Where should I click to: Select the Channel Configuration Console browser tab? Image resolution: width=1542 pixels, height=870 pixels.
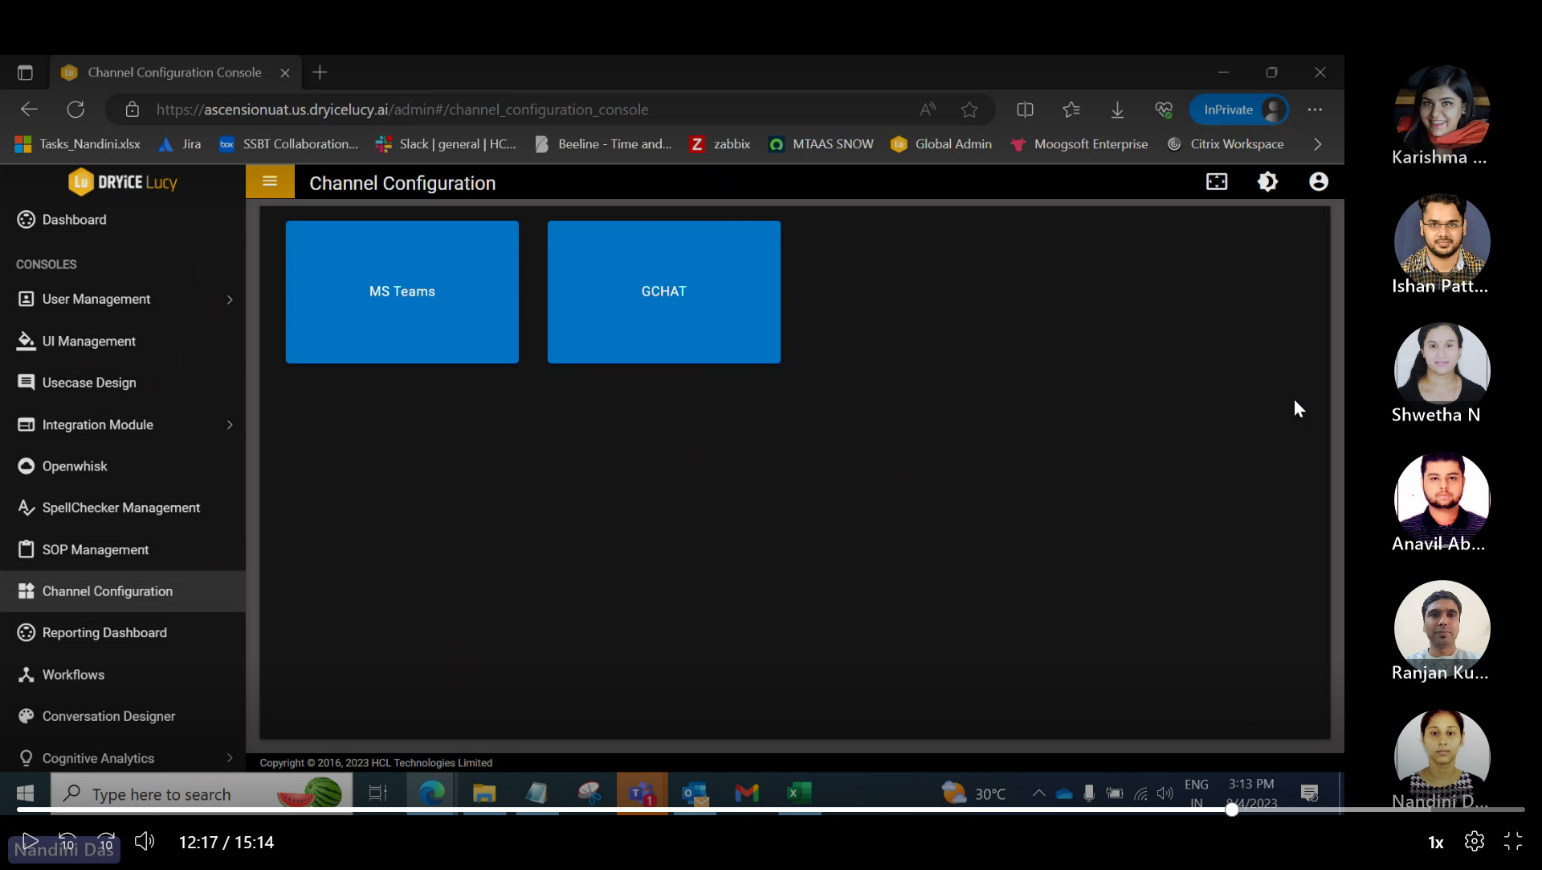[175, 72]
